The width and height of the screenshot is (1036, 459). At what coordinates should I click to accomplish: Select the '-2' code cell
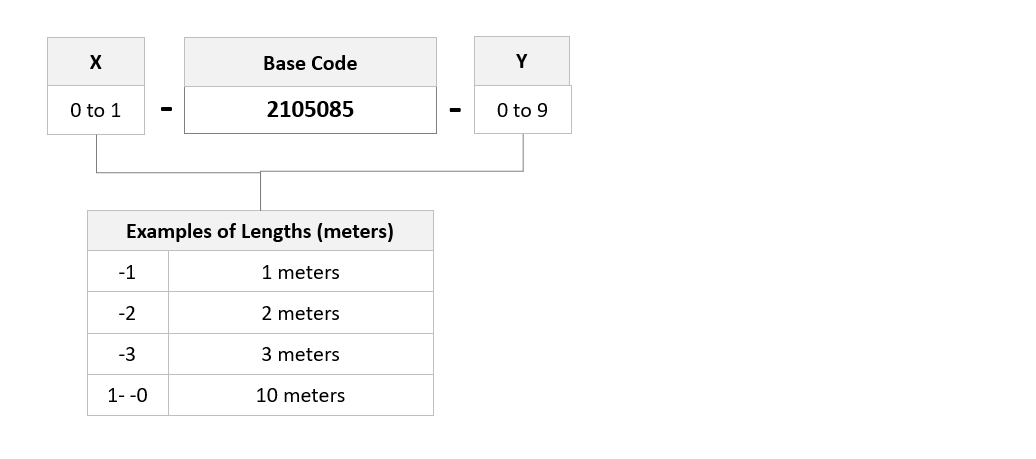(x=128, y=312)
